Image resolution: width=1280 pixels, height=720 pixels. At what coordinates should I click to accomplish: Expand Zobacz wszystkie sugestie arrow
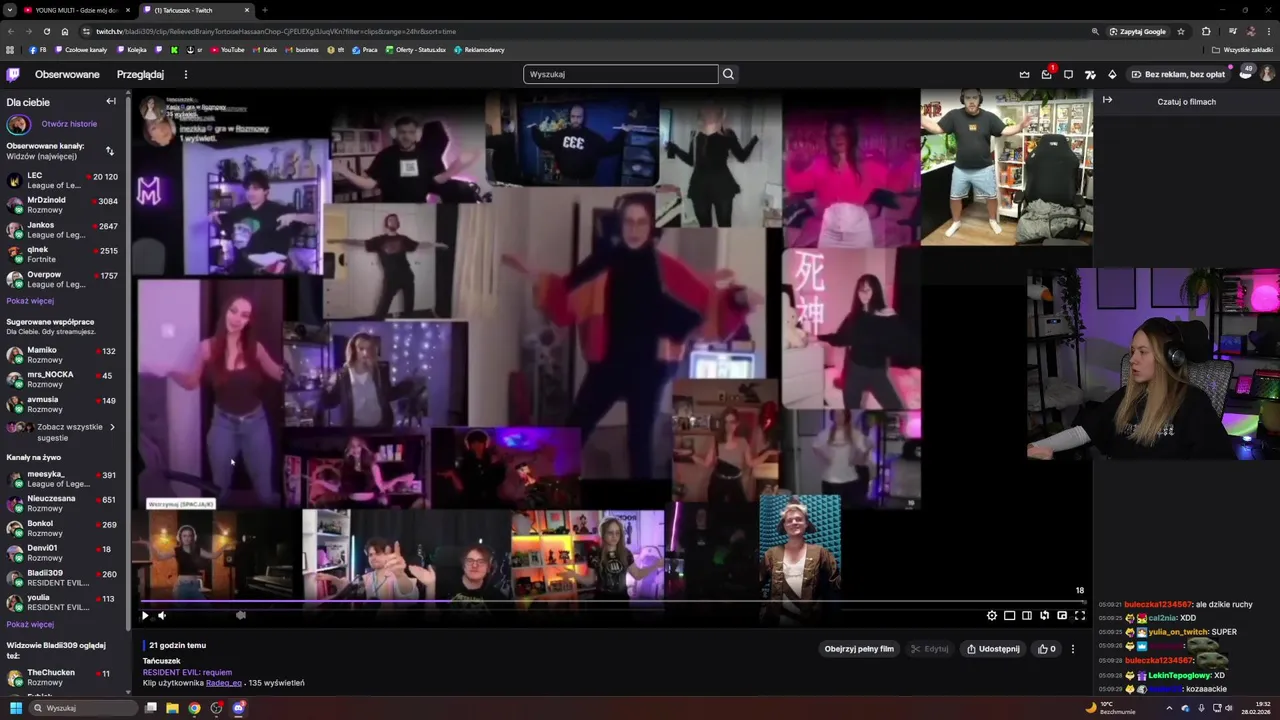click(x=112, y=427)
